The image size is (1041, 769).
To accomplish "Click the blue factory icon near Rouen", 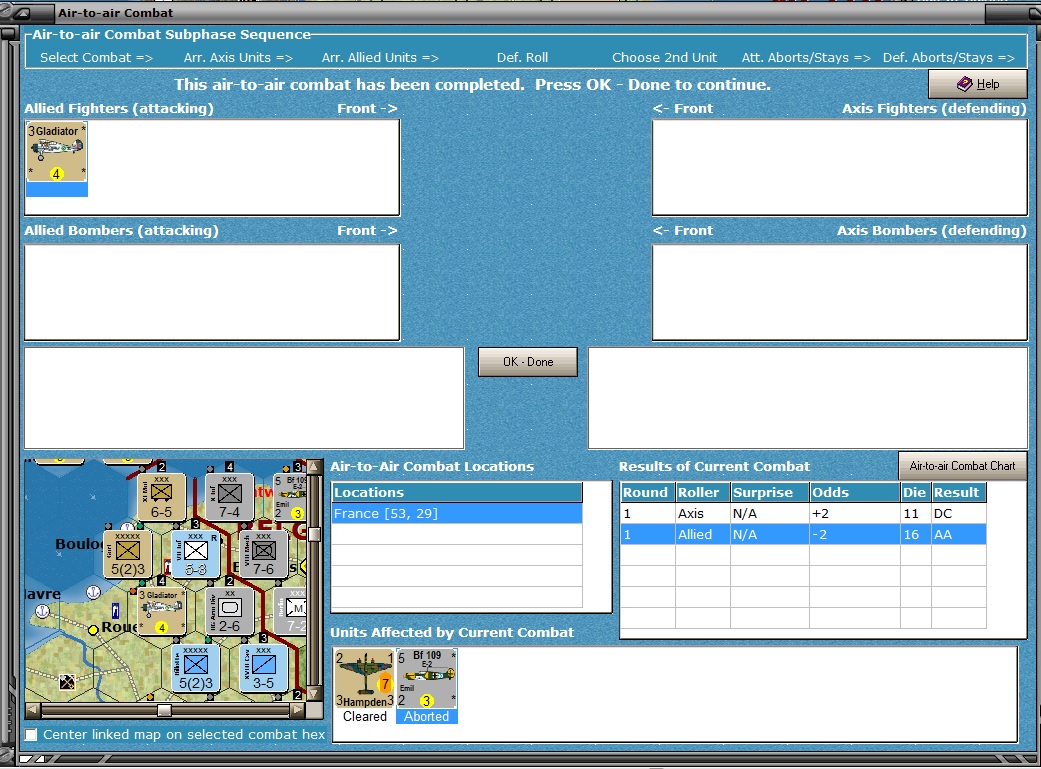I will pos(116,610).
